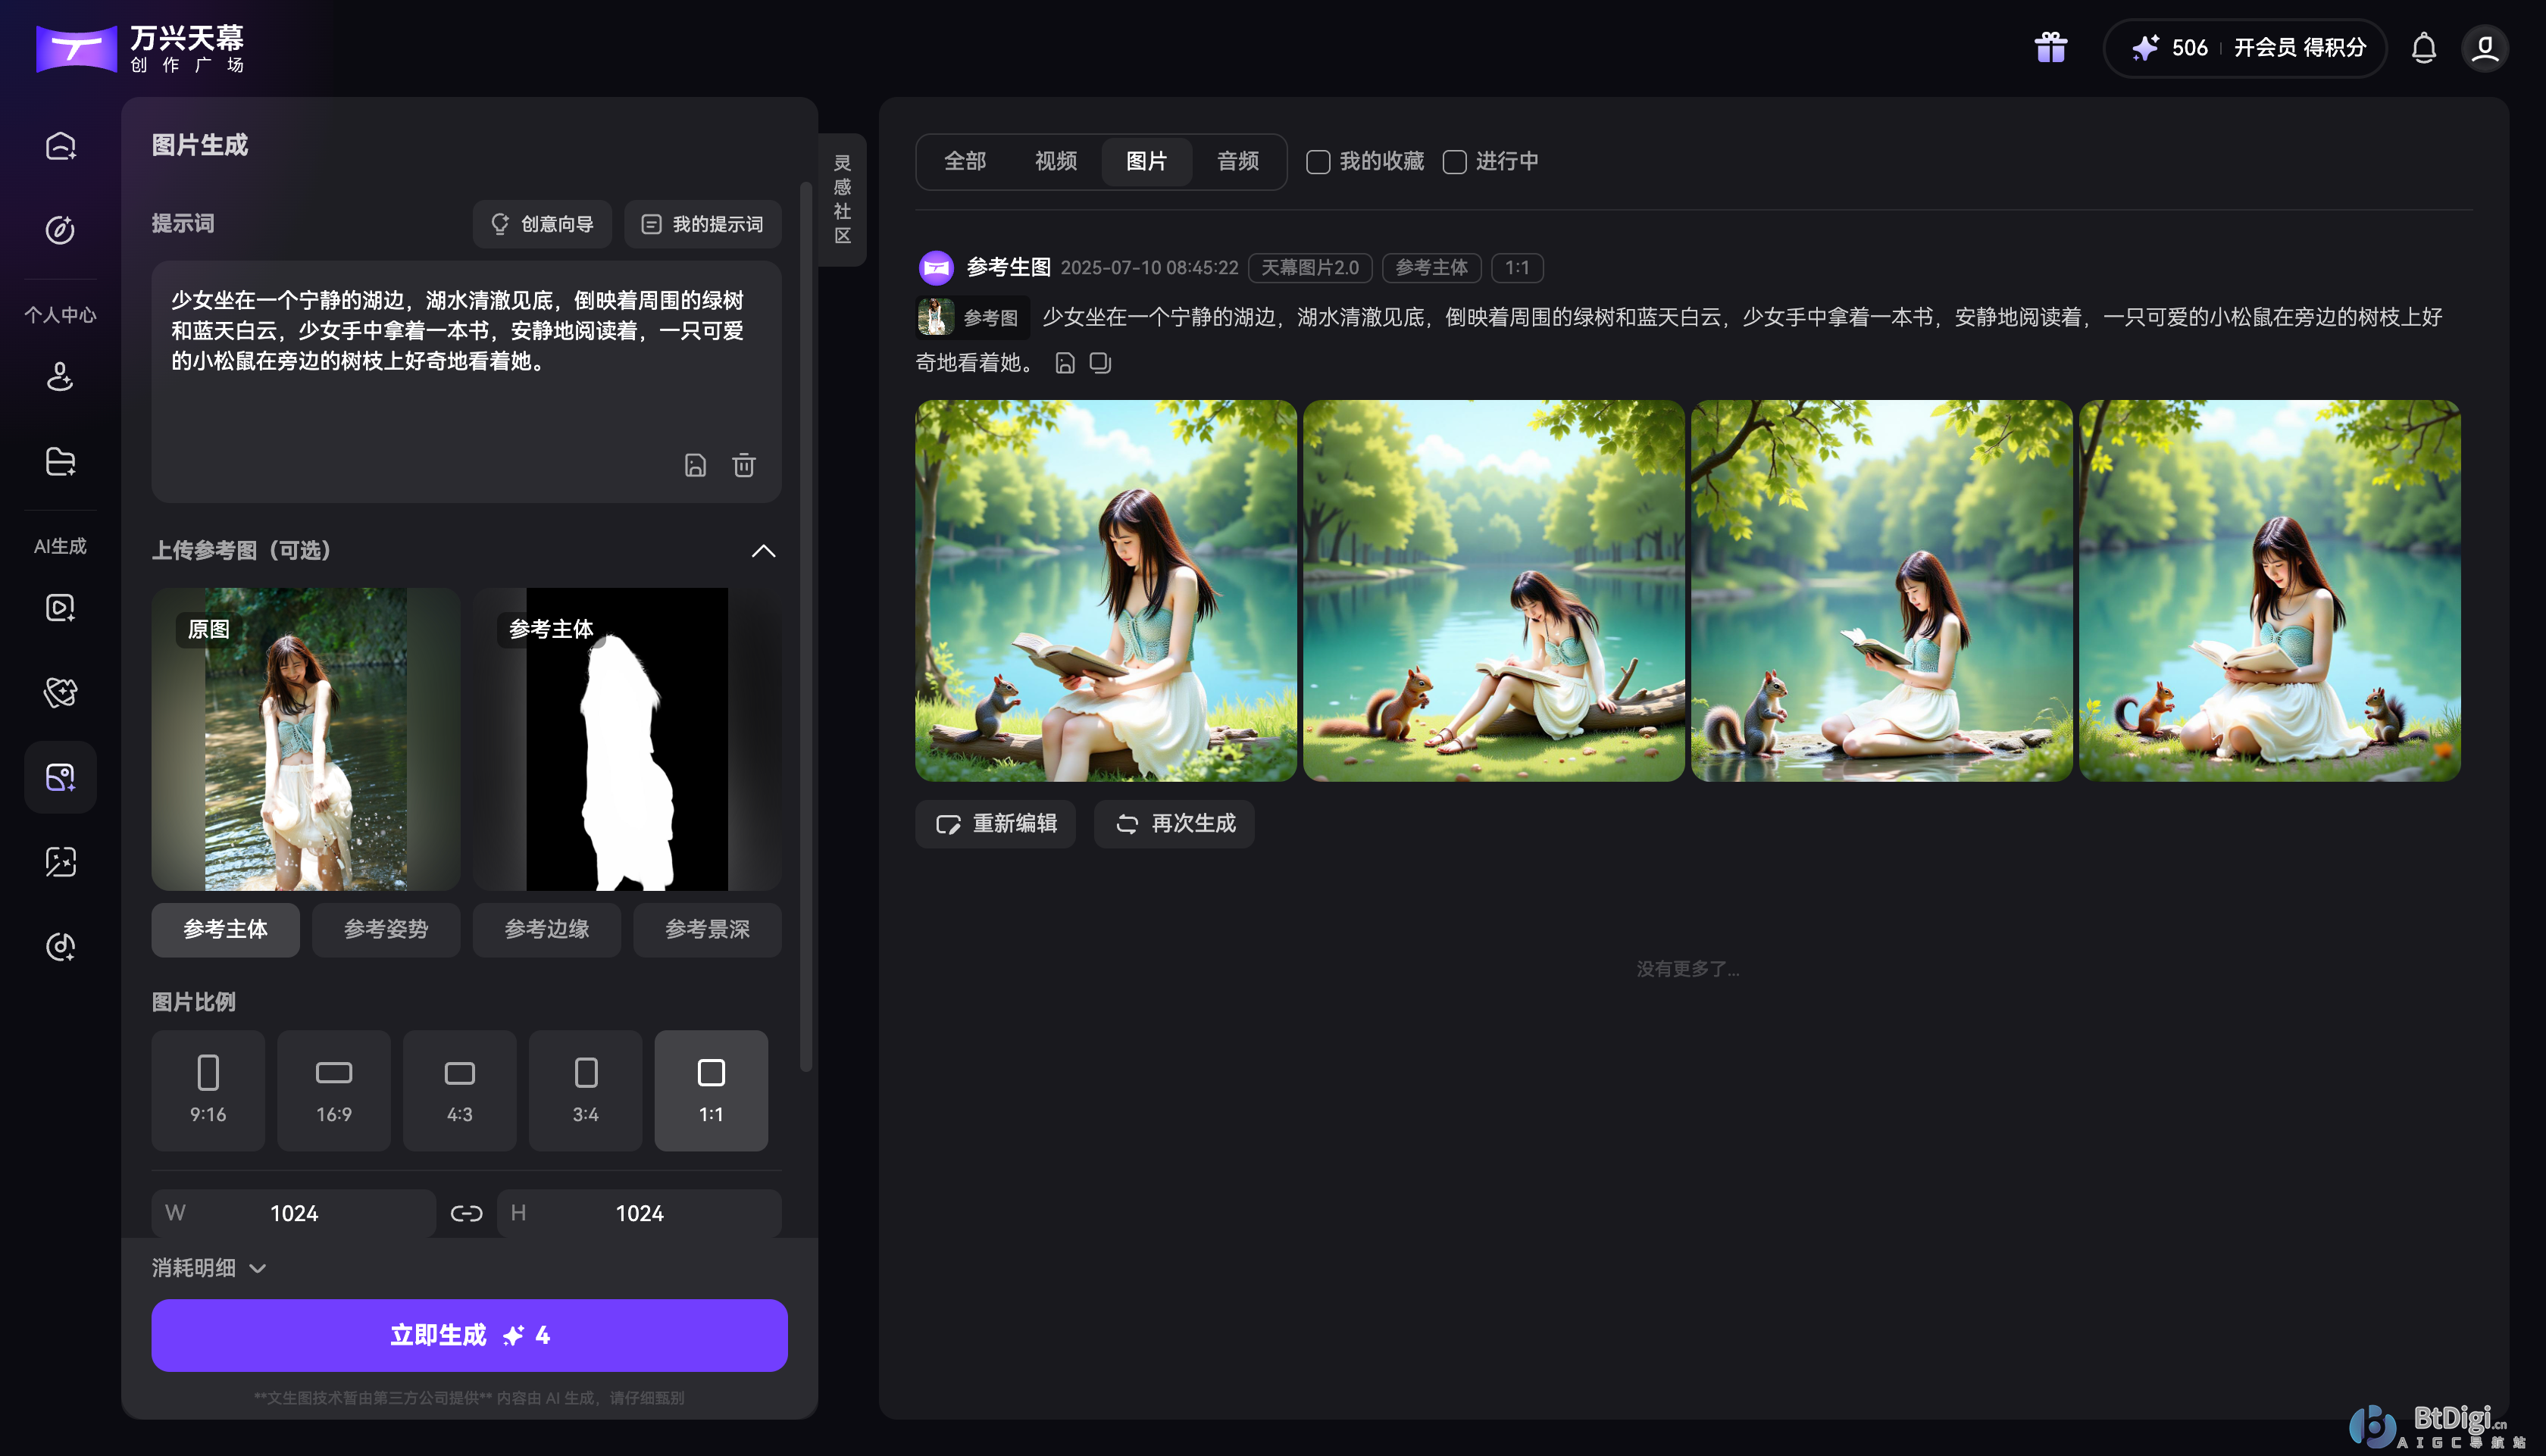Image resolution: width=2546 pixels, height=1456 pixels.
Task: Open the 灵感社区 side panel tab
Action: pyautogui.click(x=842, y=199)
